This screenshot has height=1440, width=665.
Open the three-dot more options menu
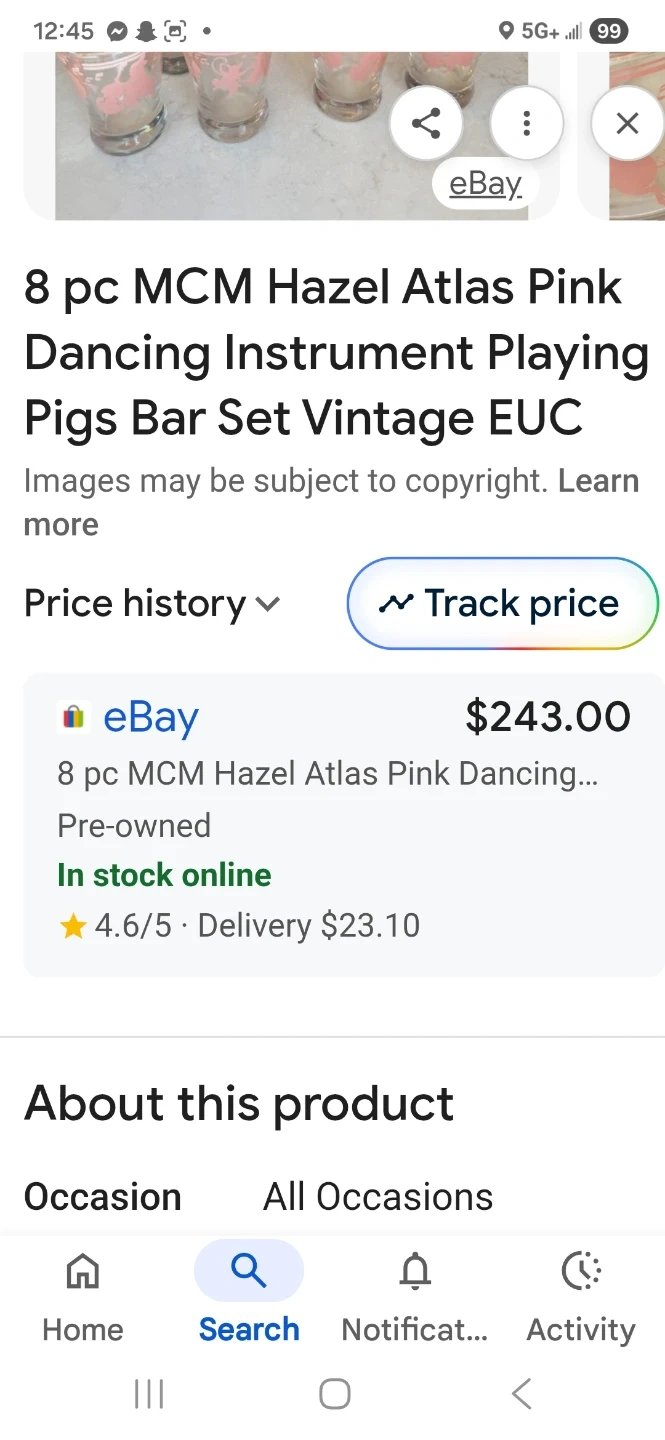526,124
